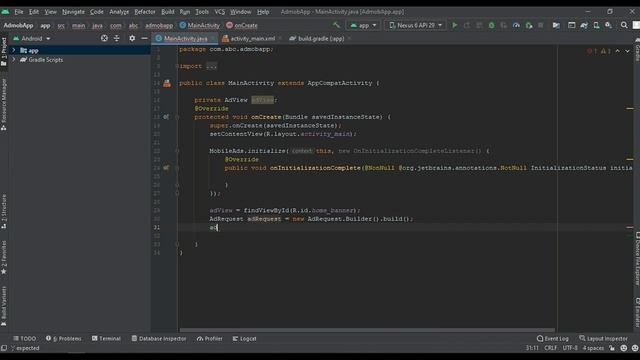This screenshot has height=360, width=640.
Task: Click Attach Debugger to Android Process icon
Action: click(529, 25)
